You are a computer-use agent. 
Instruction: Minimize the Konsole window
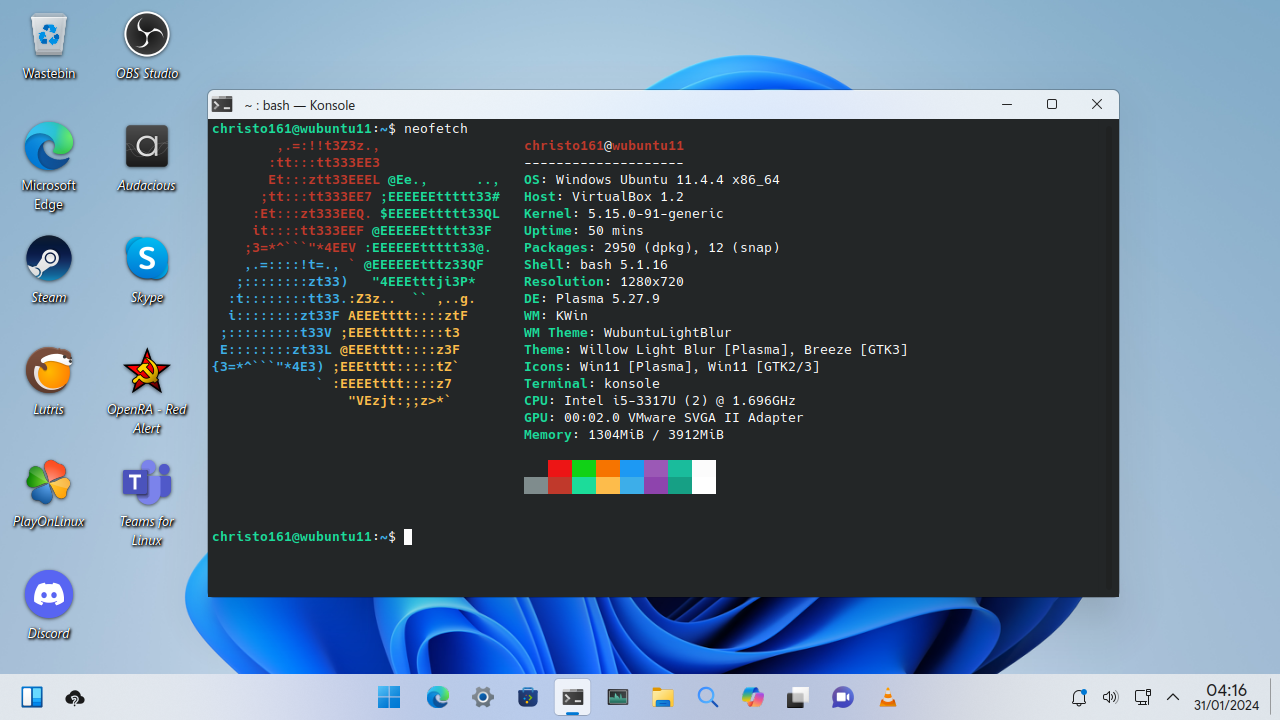(1007, 104)
